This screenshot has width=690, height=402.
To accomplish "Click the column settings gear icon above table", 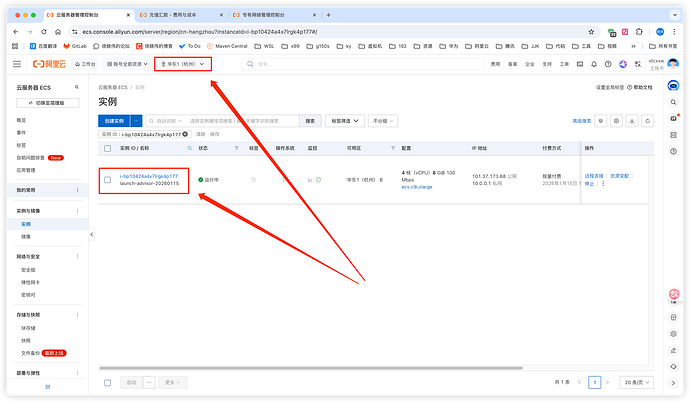I will pos(617,121).
